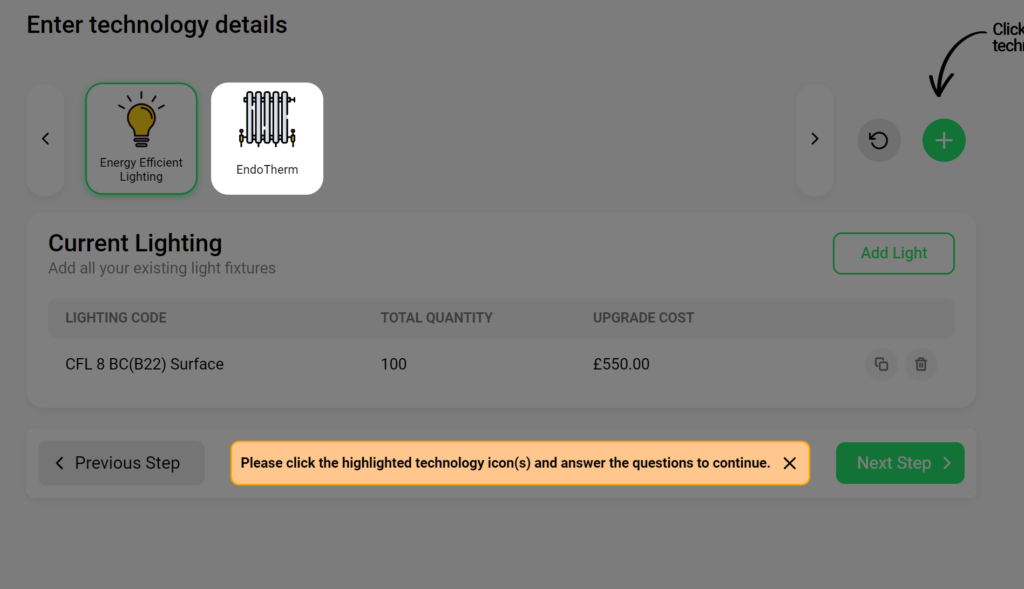Go back with Previous Step
1024x589 pixels.
point(121,463)
